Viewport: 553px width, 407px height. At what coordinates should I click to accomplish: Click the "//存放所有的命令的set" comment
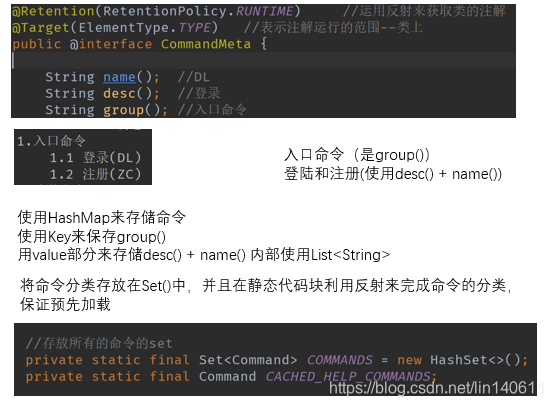pyautogui.click(x=99, y=343)
